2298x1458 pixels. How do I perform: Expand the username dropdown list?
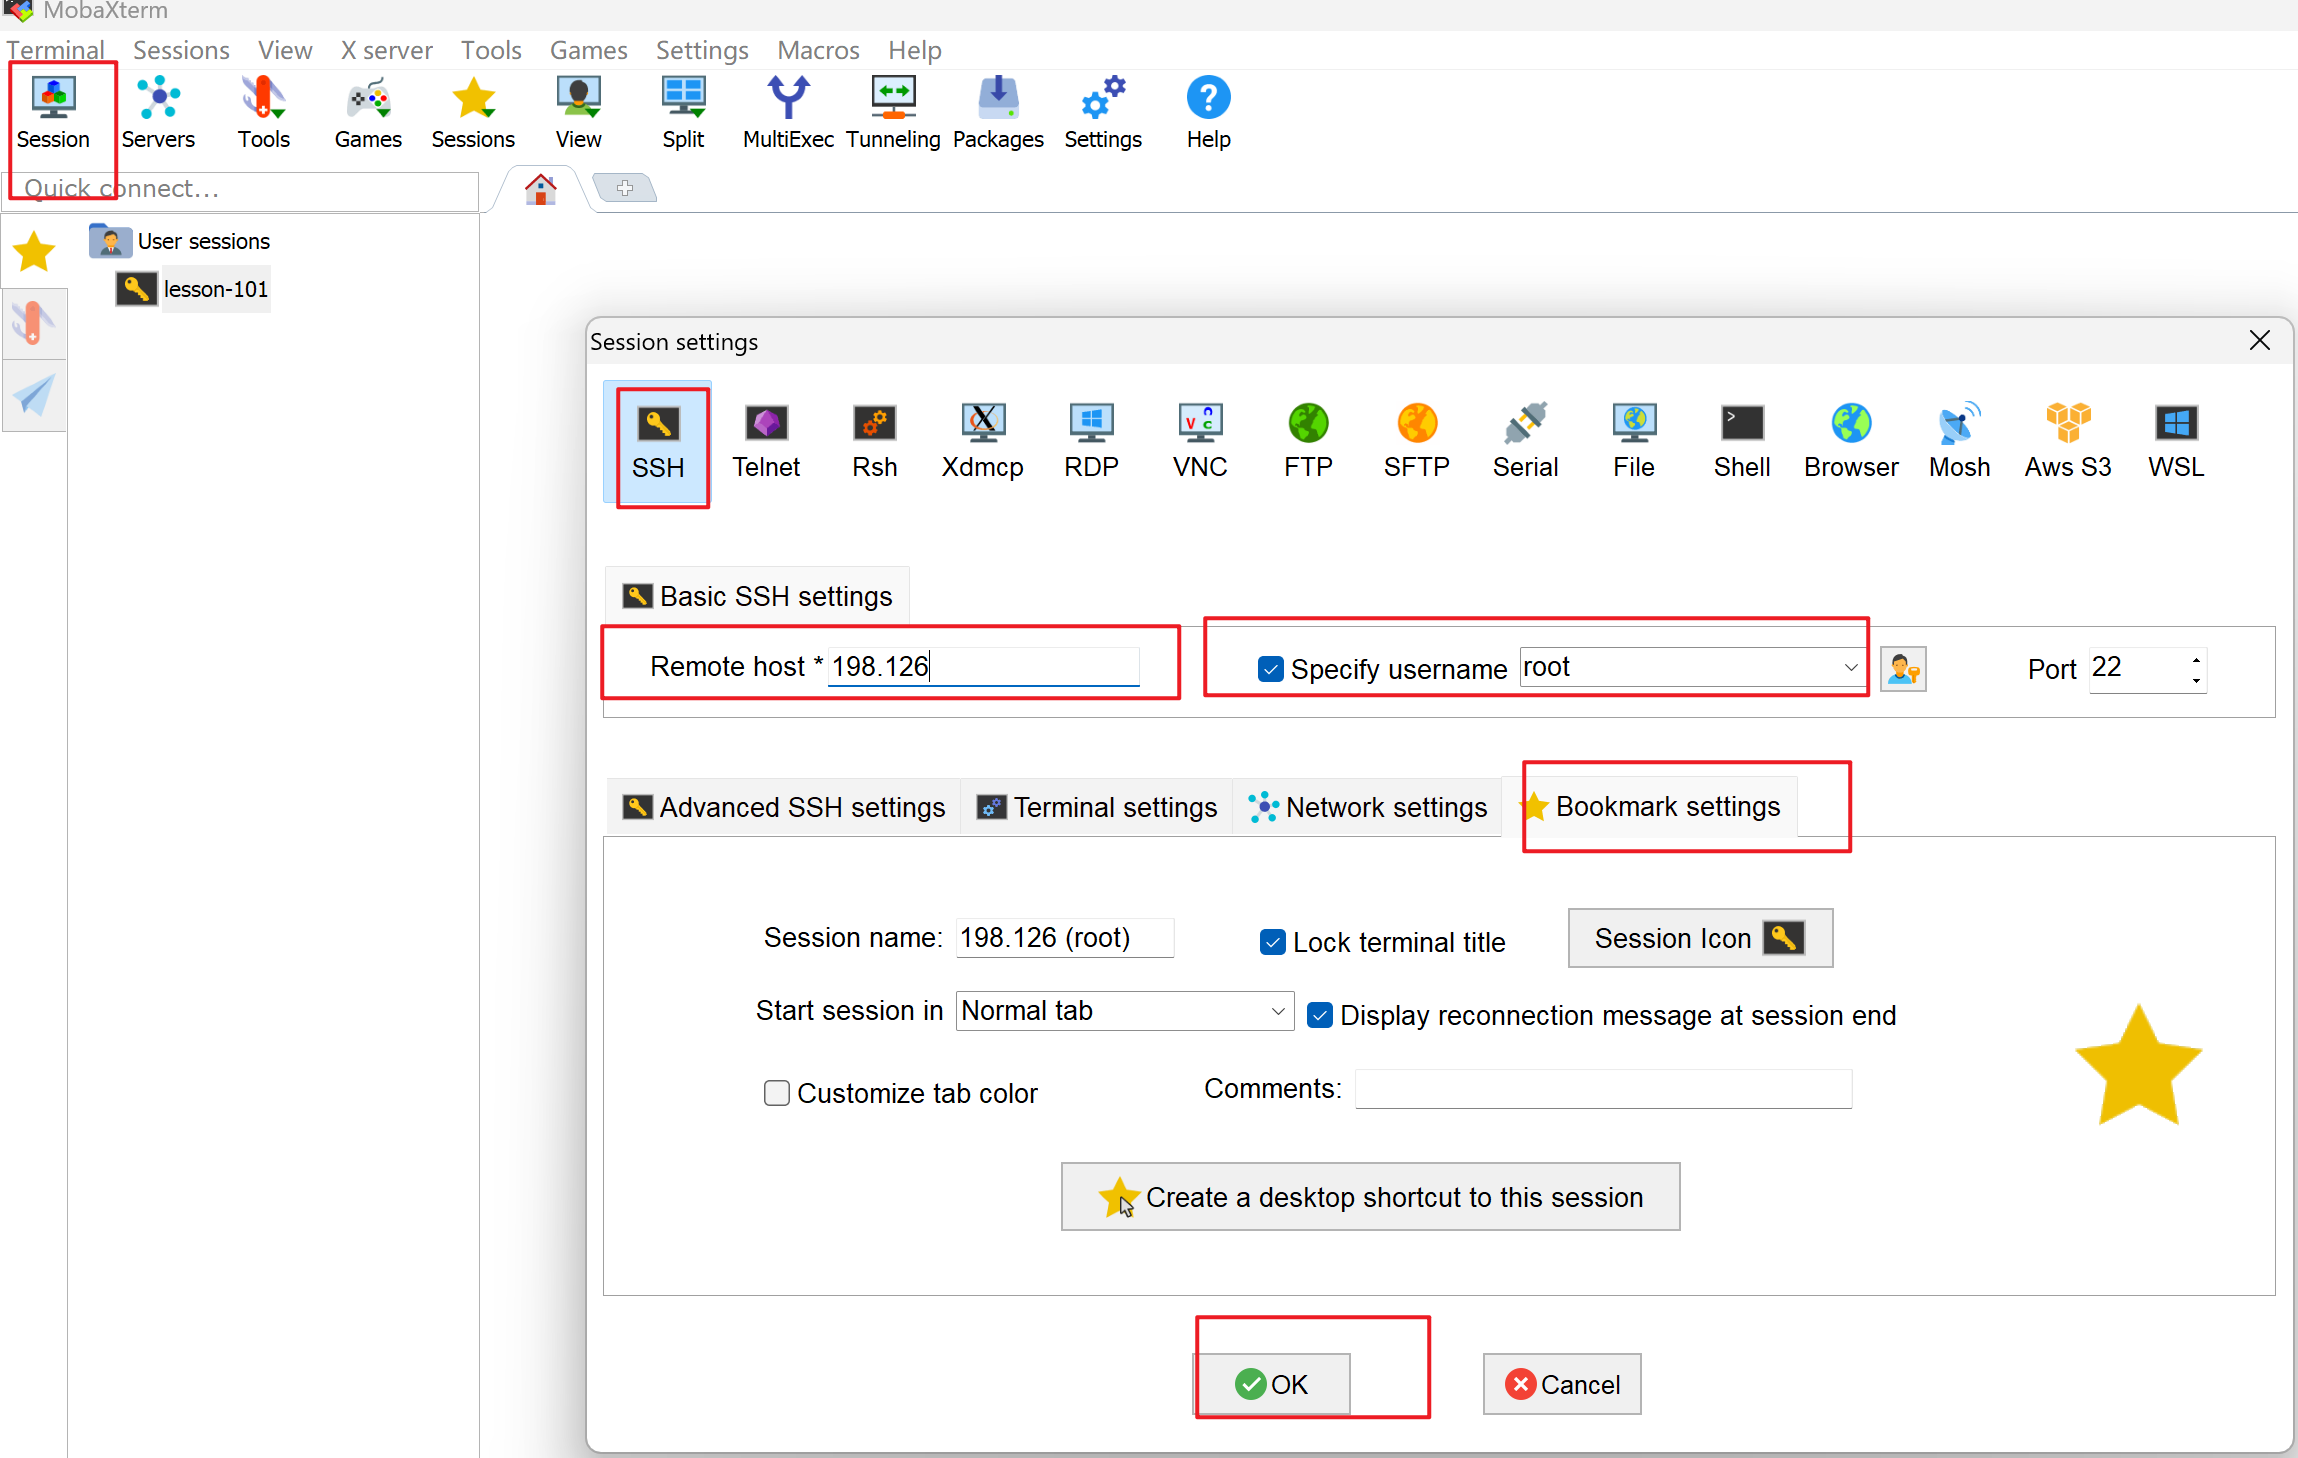(x=1850, y=668)
